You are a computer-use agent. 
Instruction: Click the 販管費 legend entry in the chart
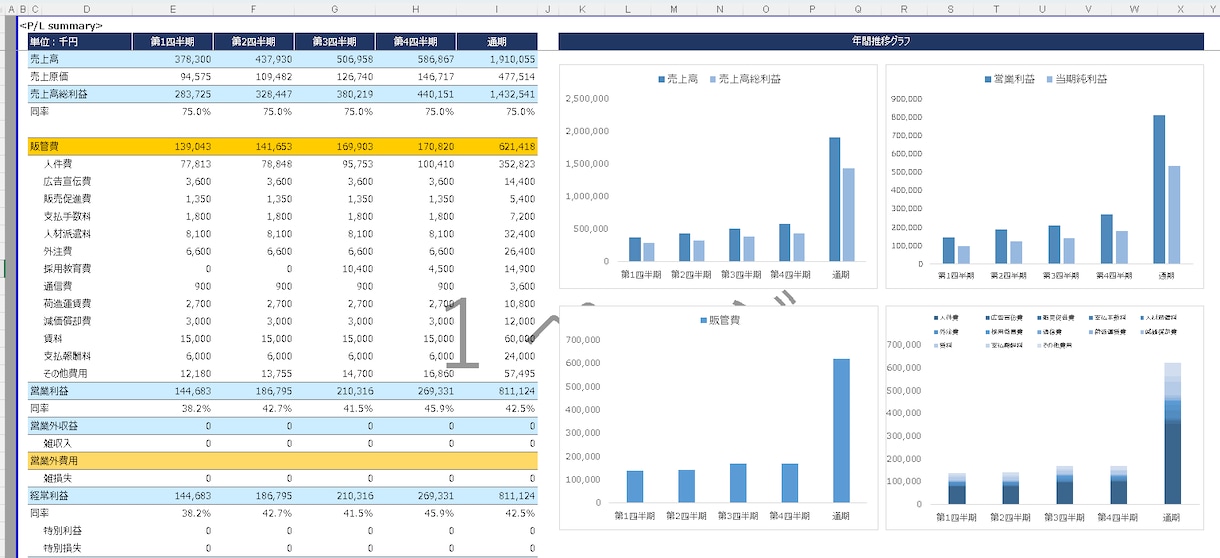coord(718,320)
